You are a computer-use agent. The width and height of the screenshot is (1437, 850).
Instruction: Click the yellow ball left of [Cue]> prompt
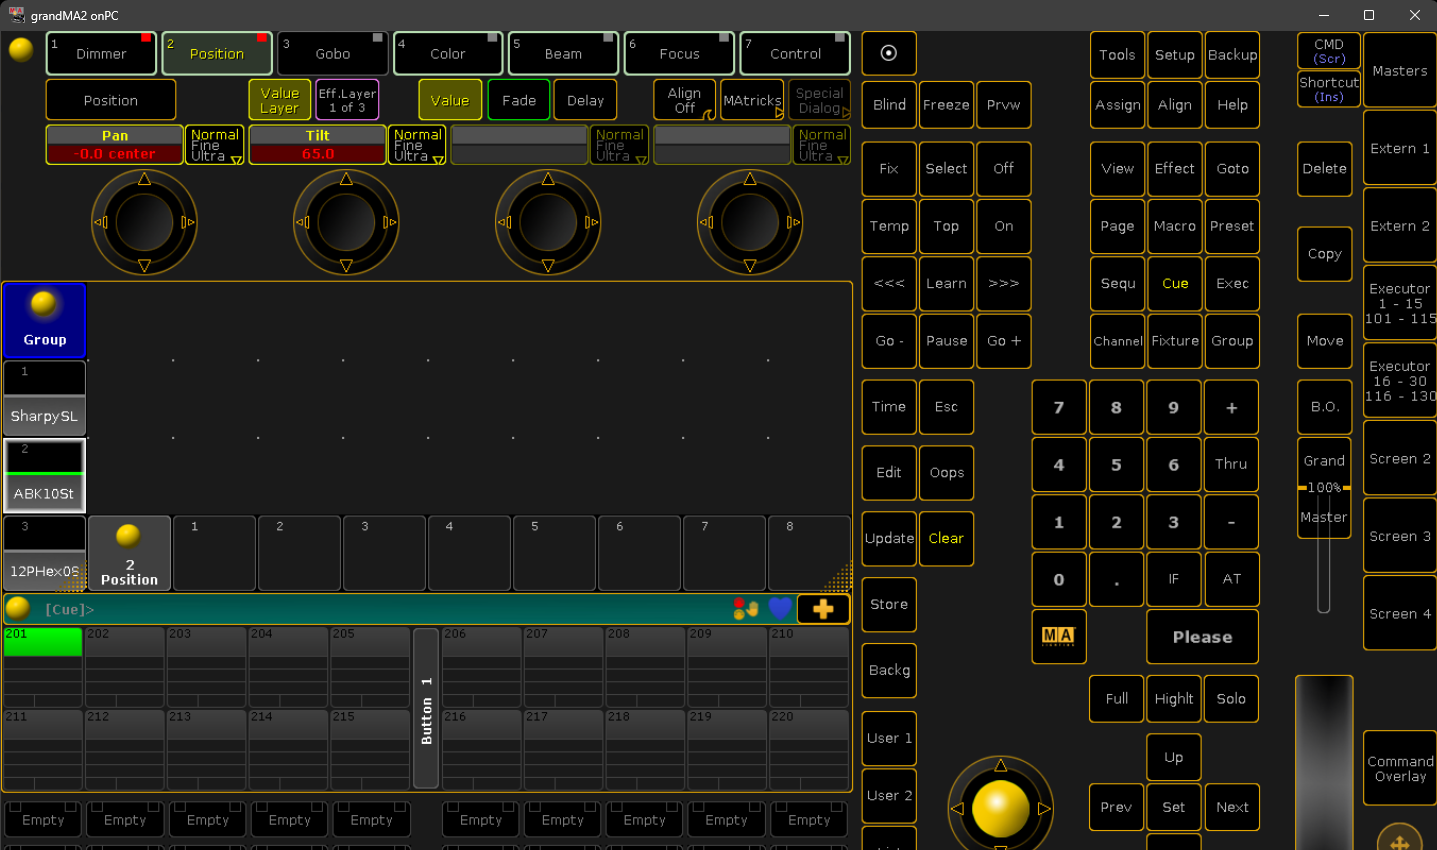point(18,608)
